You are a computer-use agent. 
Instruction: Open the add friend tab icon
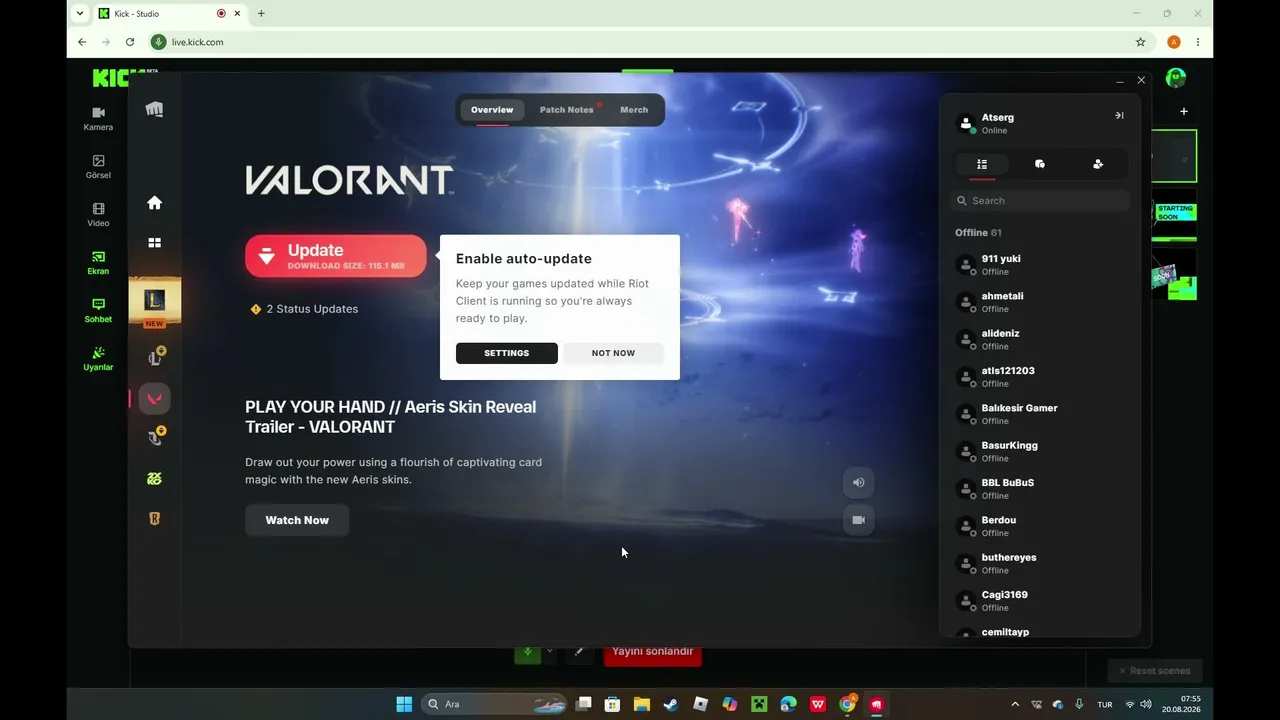pyautogui.click(x=1098, y=164)
